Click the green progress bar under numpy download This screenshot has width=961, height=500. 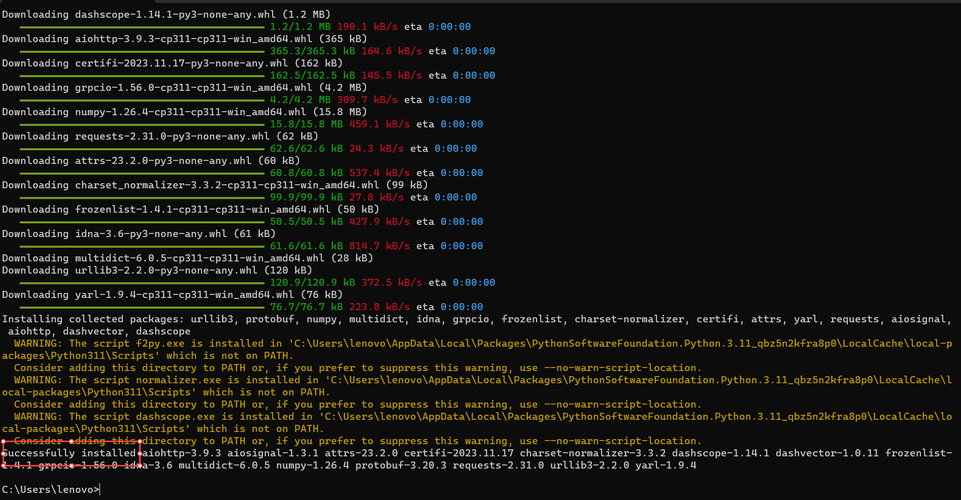pos(142,124)
